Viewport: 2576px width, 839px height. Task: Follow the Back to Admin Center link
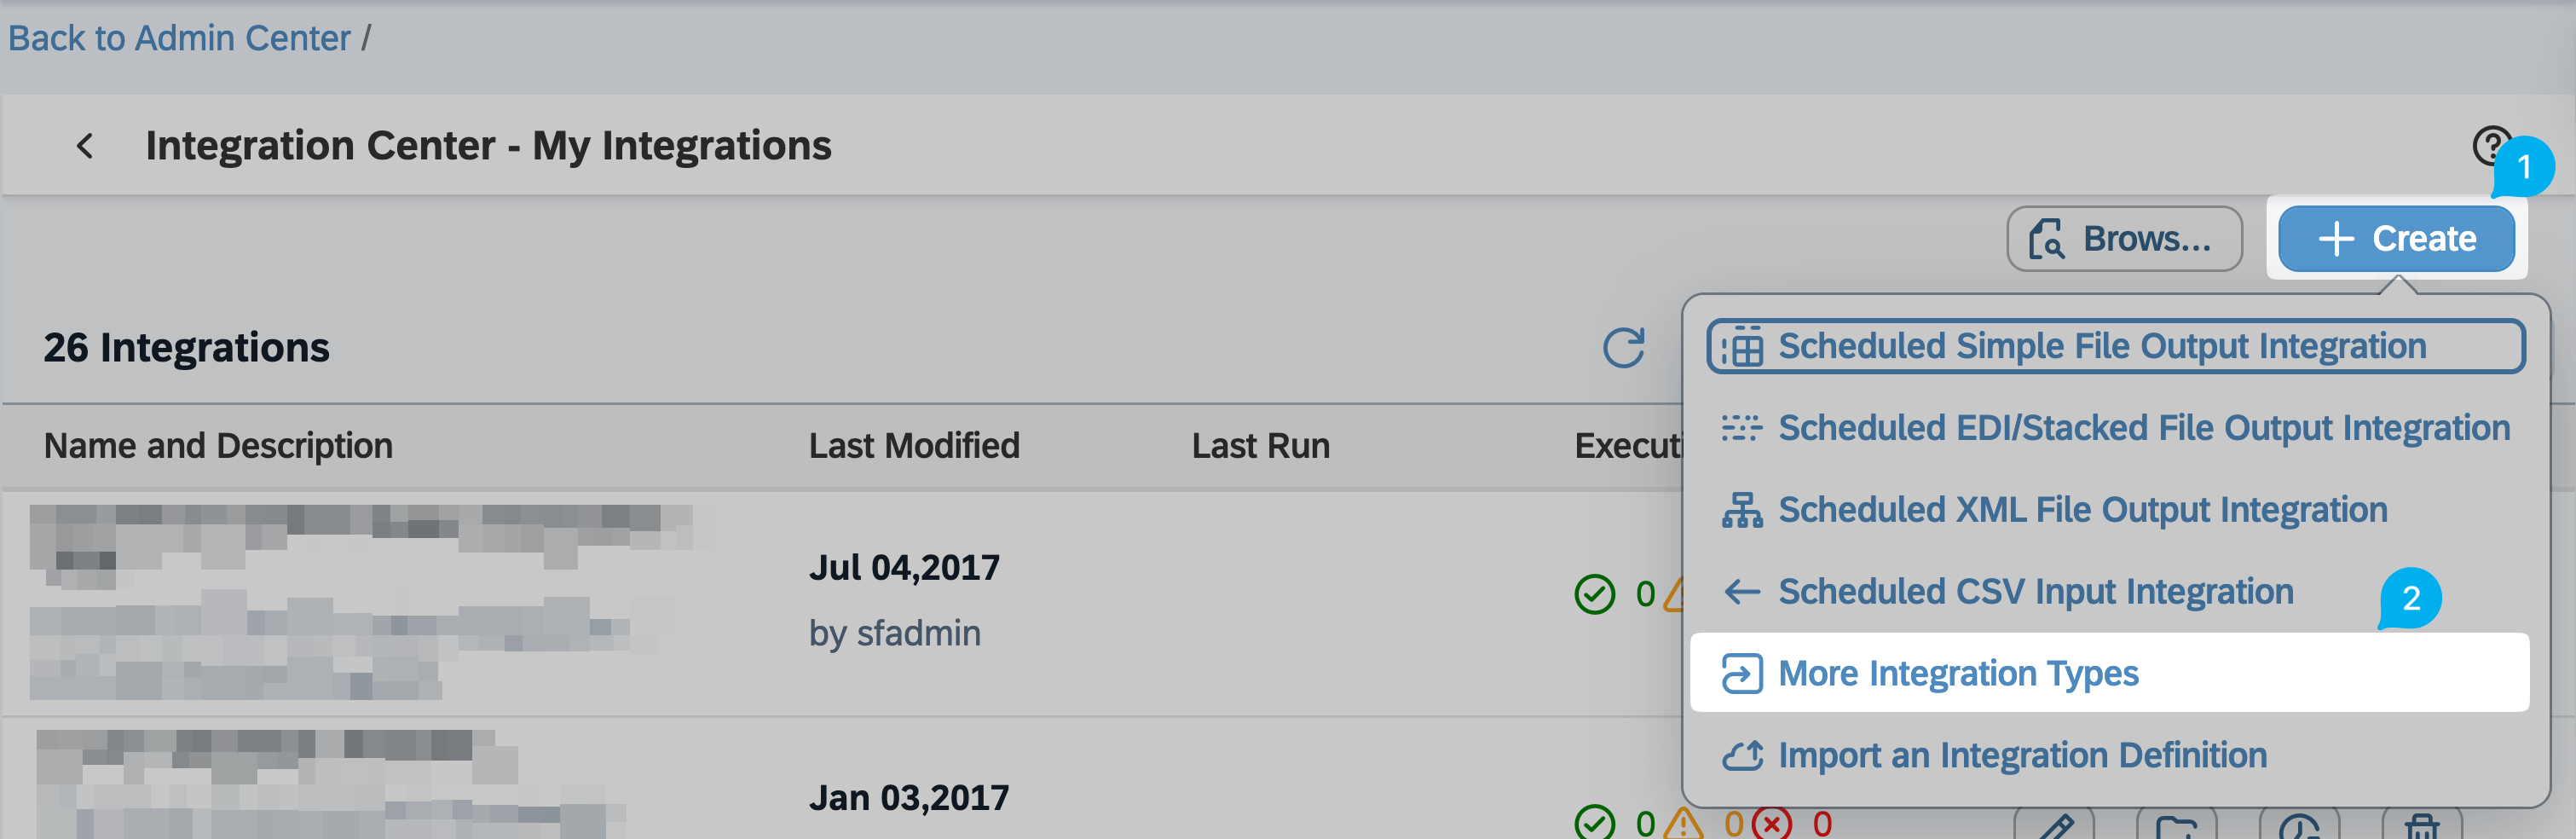179,38
